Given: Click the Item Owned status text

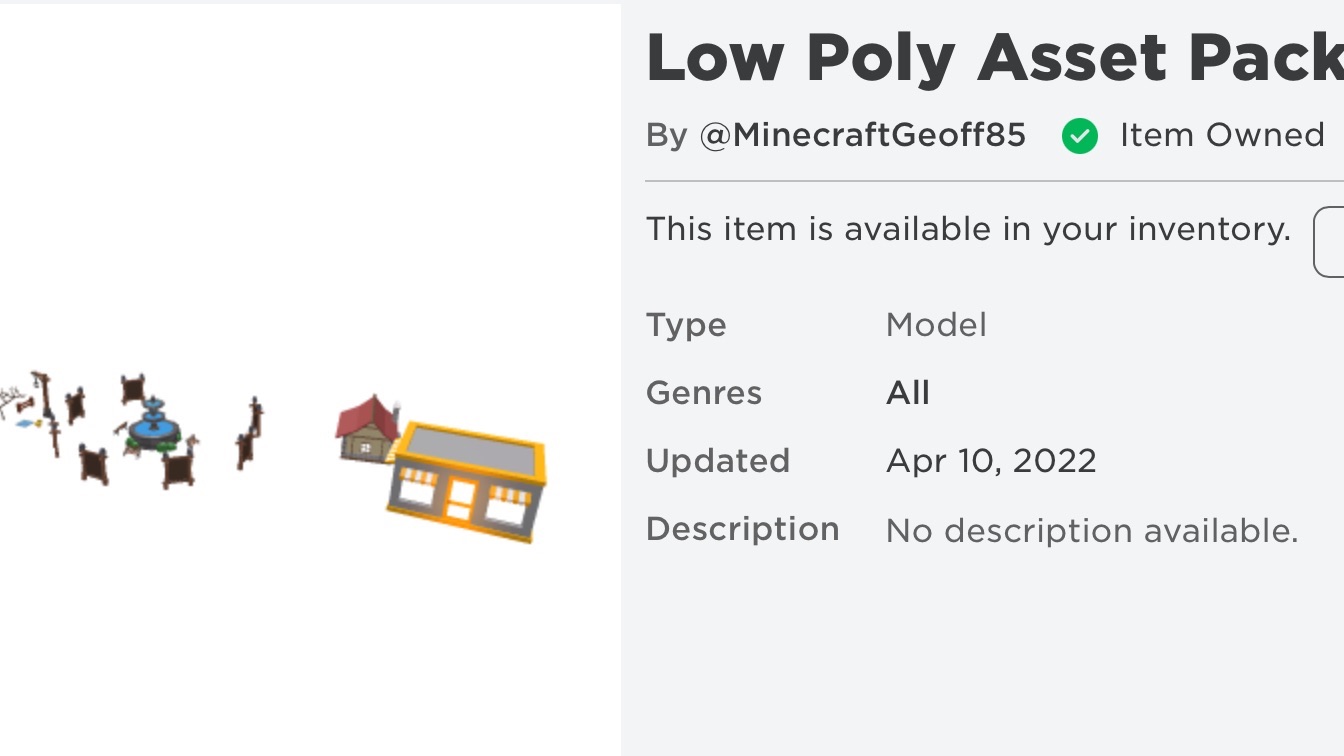Looking at the screenshot, I should 1222,135.
